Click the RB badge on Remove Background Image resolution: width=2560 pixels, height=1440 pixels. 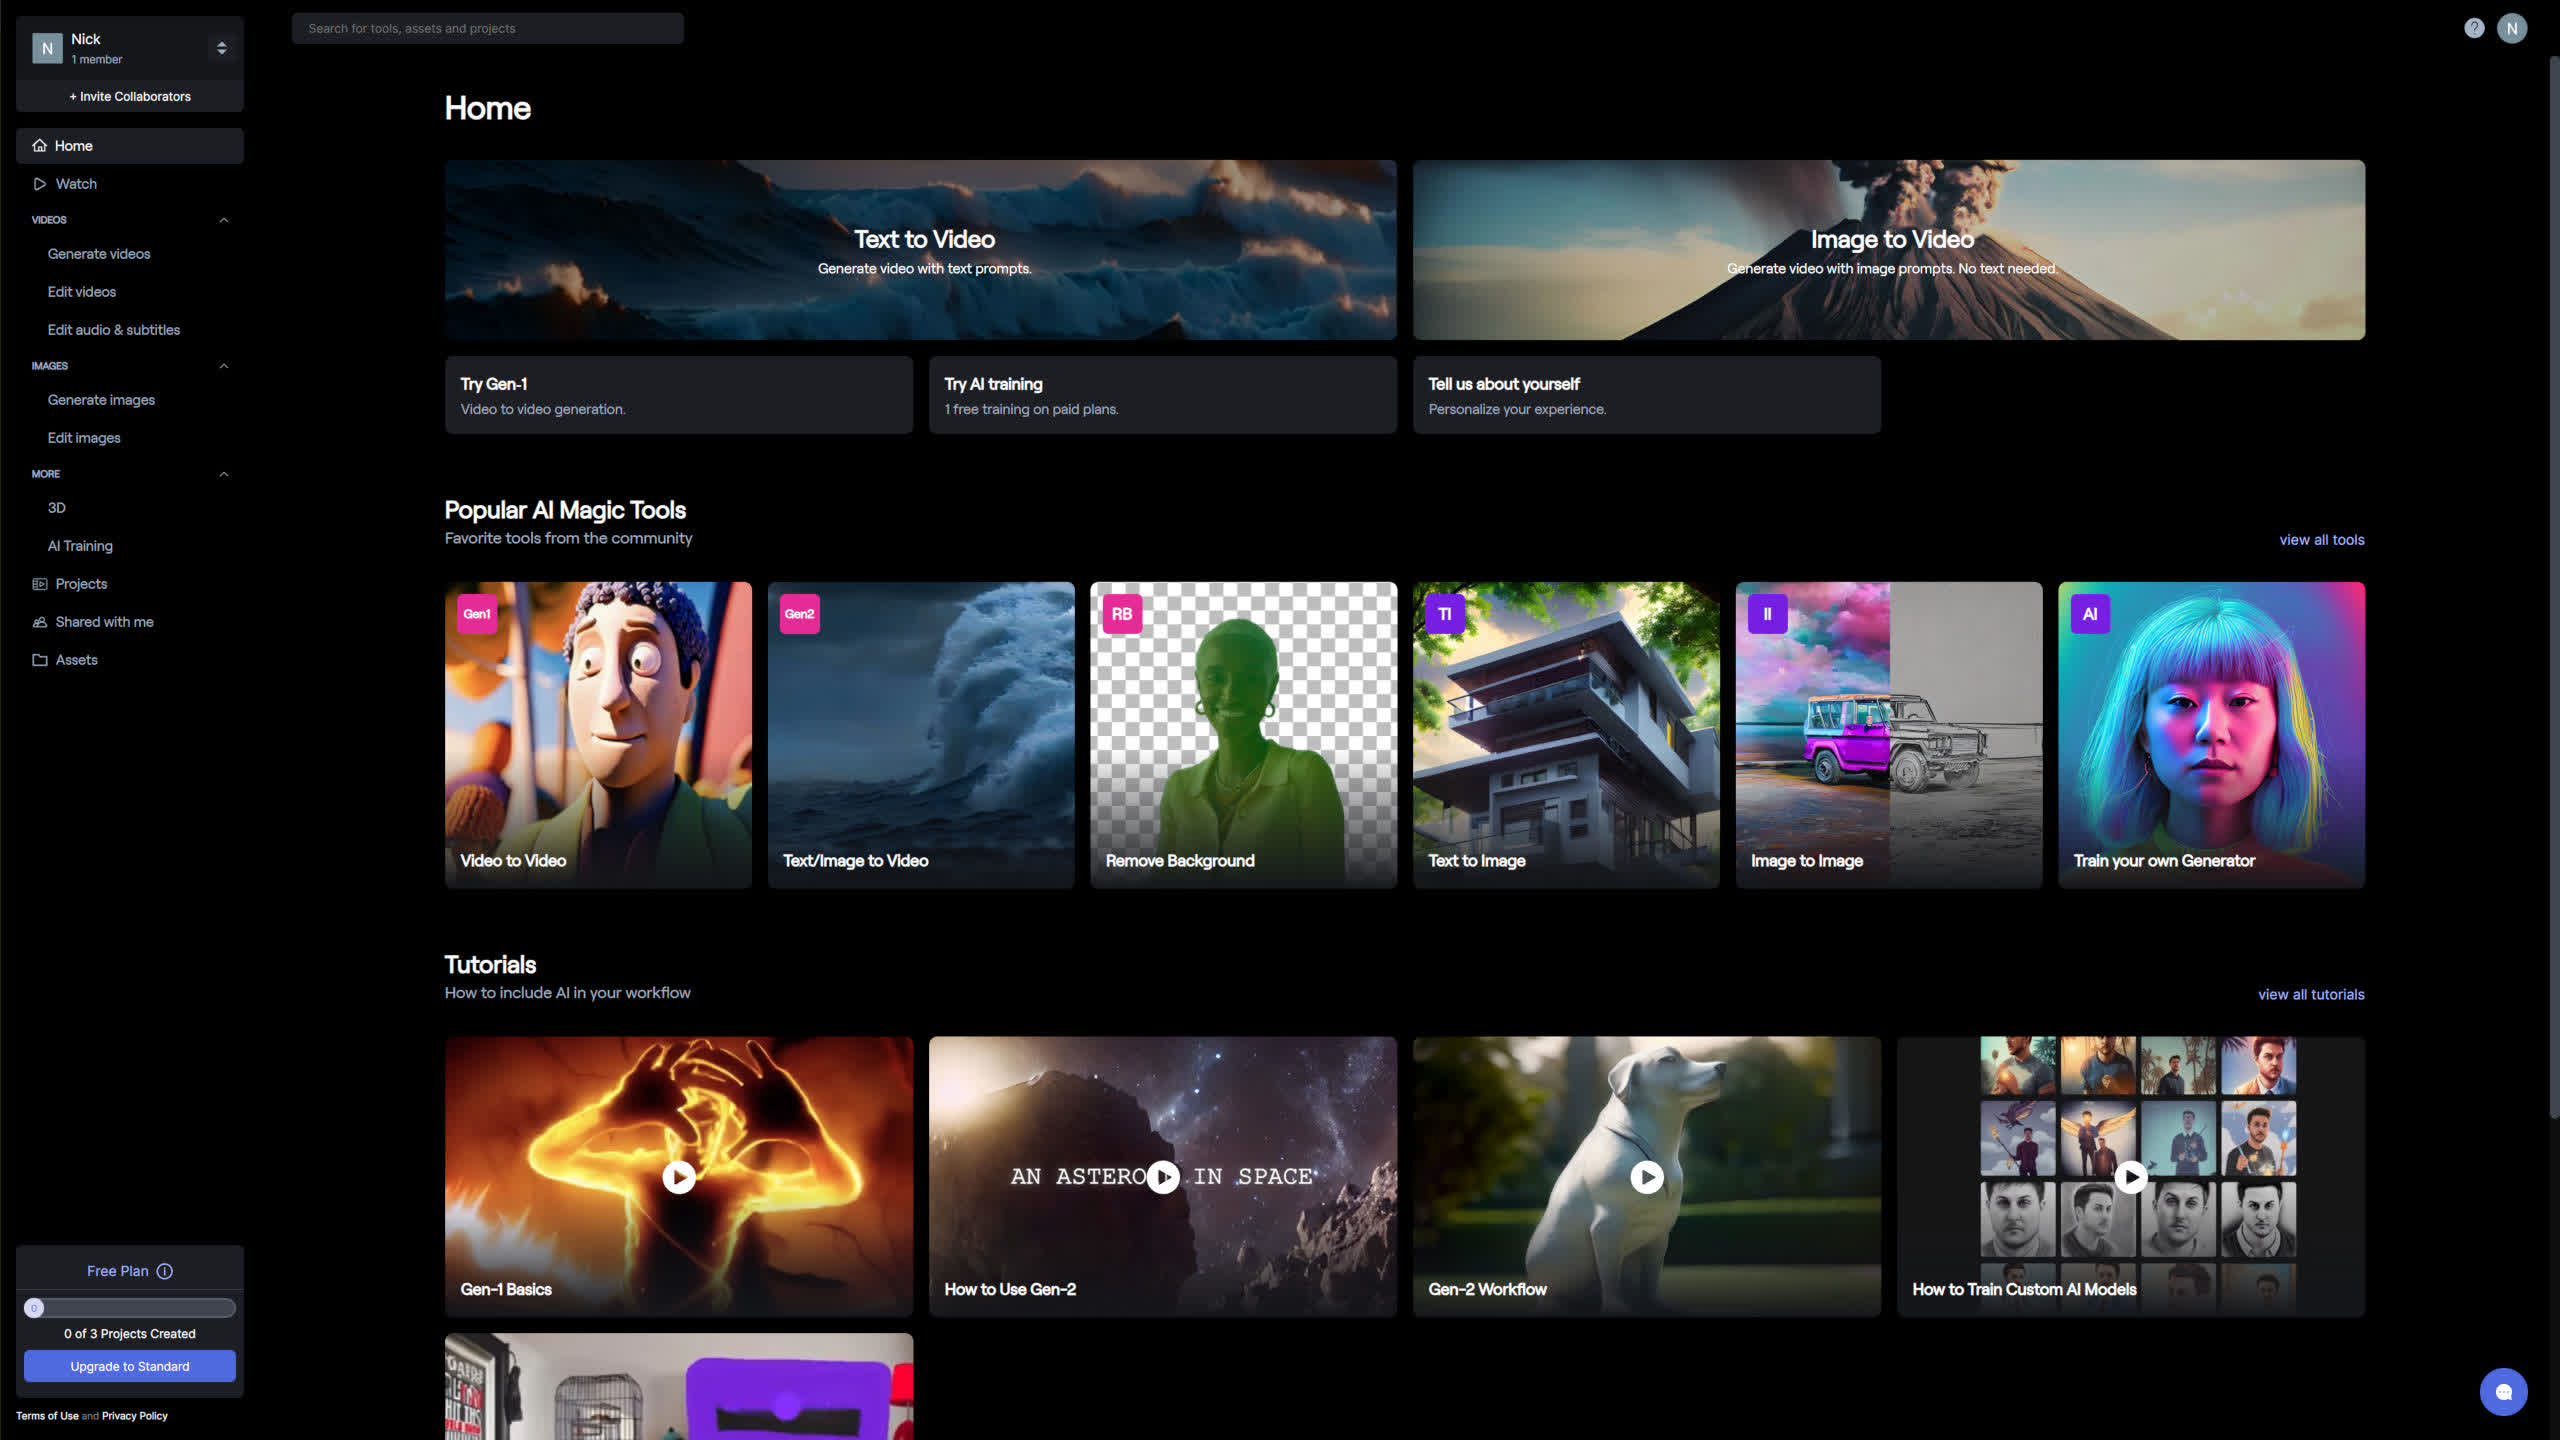coord(1121,614)
